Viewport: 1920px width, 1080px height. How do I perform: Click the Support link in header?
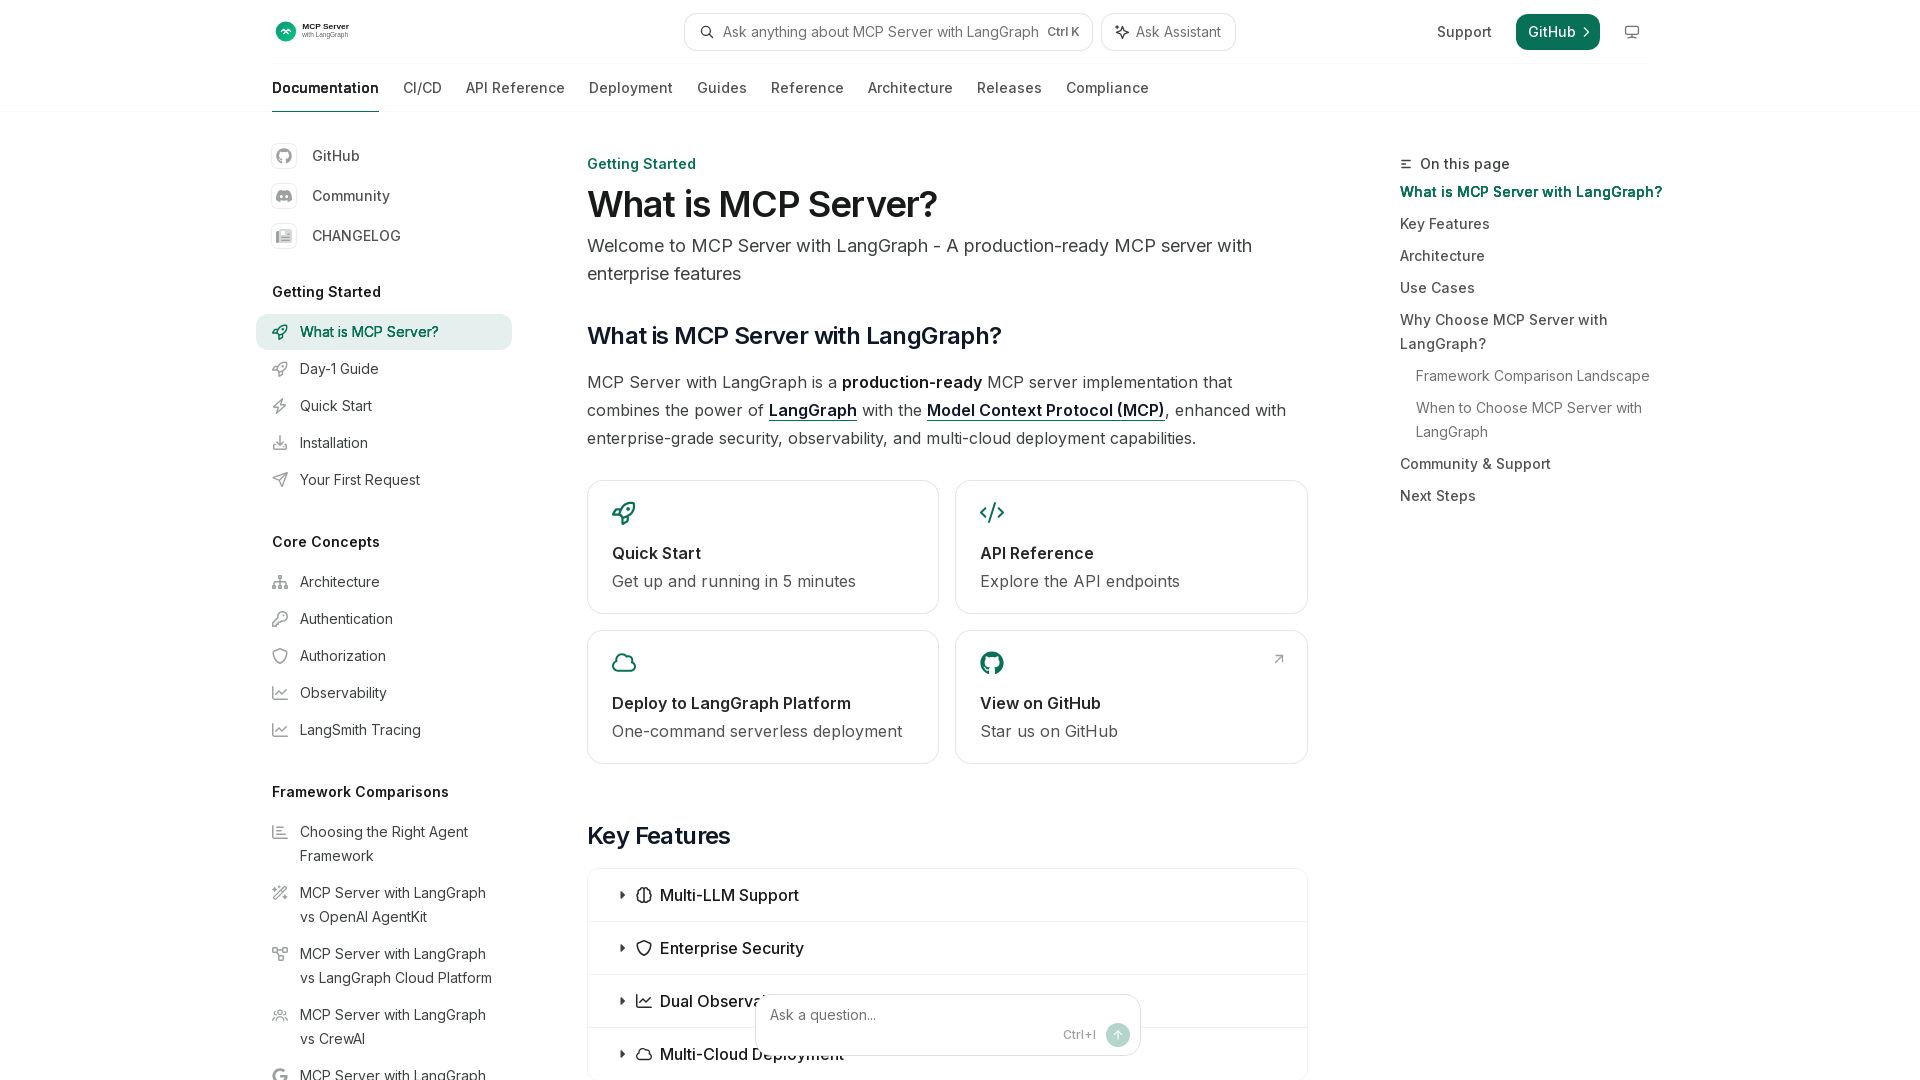click(x=1464, y=32)
